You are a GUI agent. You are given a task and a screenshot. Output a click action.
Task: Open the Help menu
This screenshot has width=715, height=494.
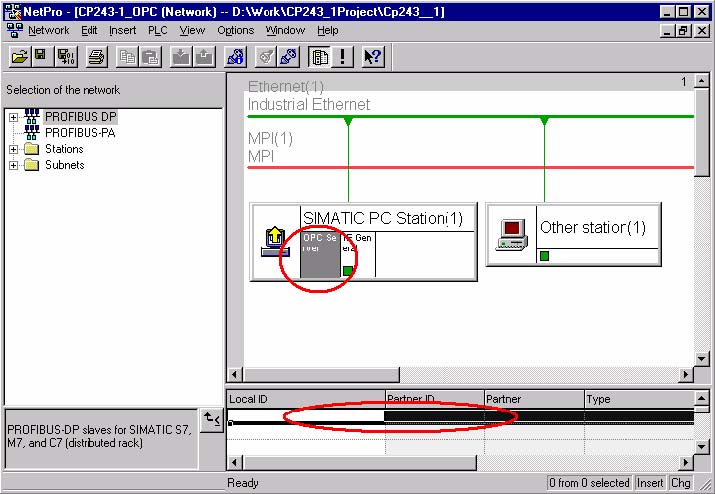tap(327, 31)
